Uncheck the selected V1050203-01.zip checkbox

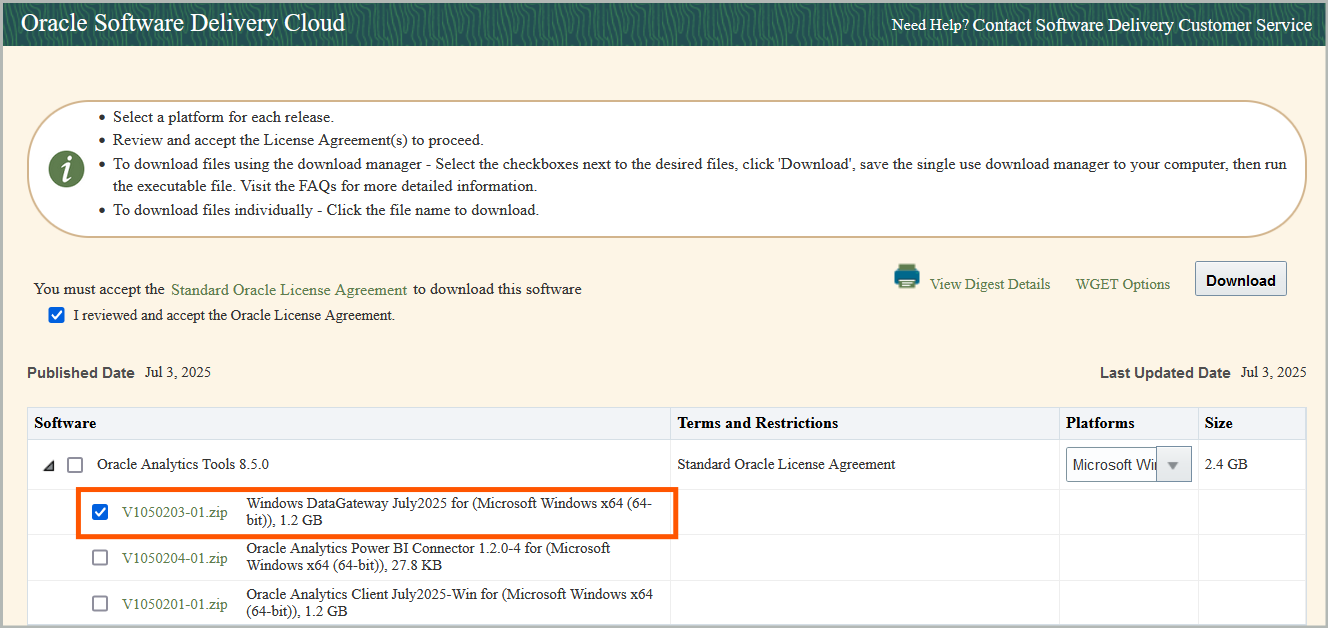click(100, 511)
